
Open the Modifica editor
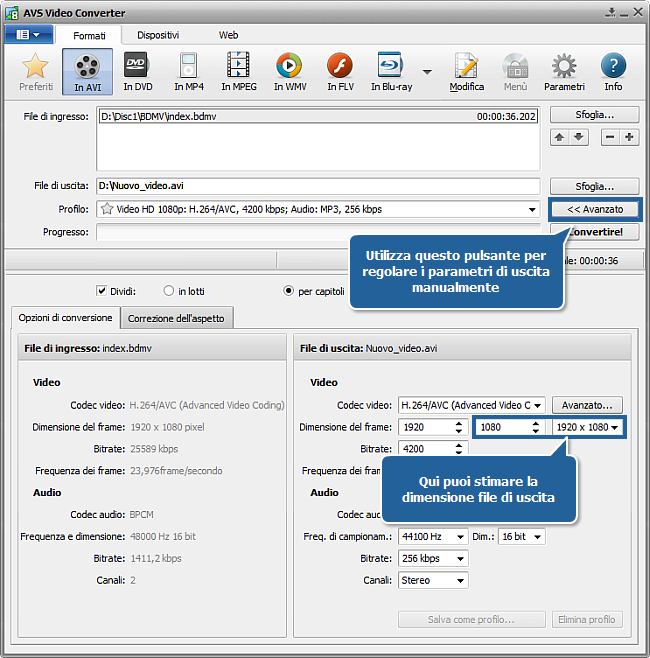point(467,72)
